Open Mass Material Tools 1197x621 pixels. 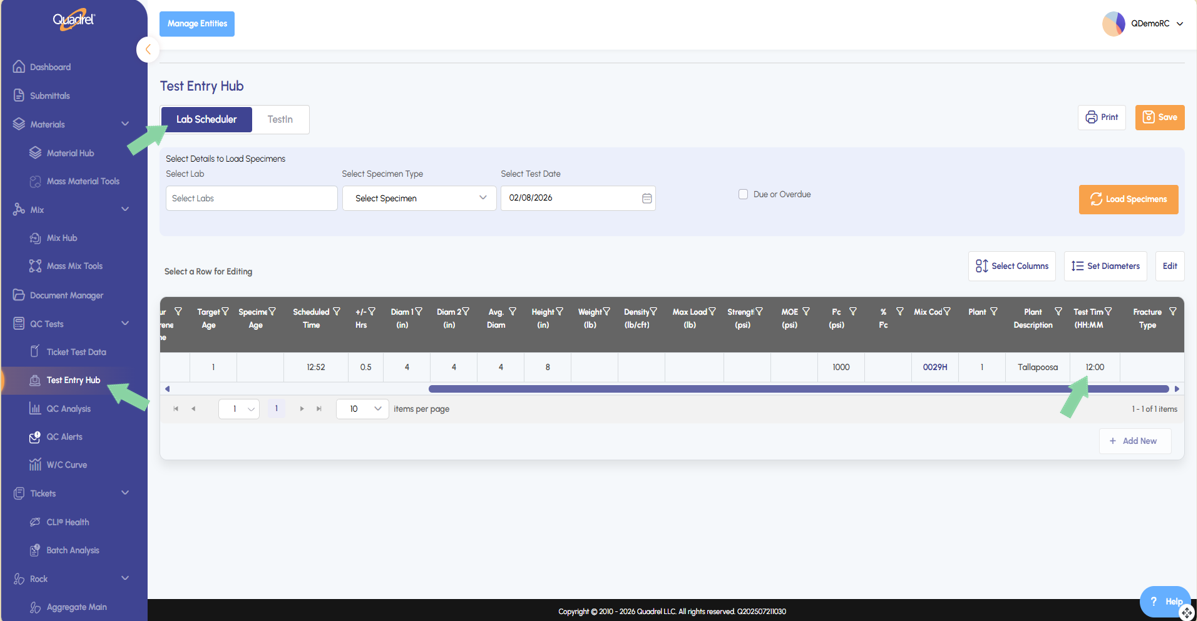tap(82, 181)
